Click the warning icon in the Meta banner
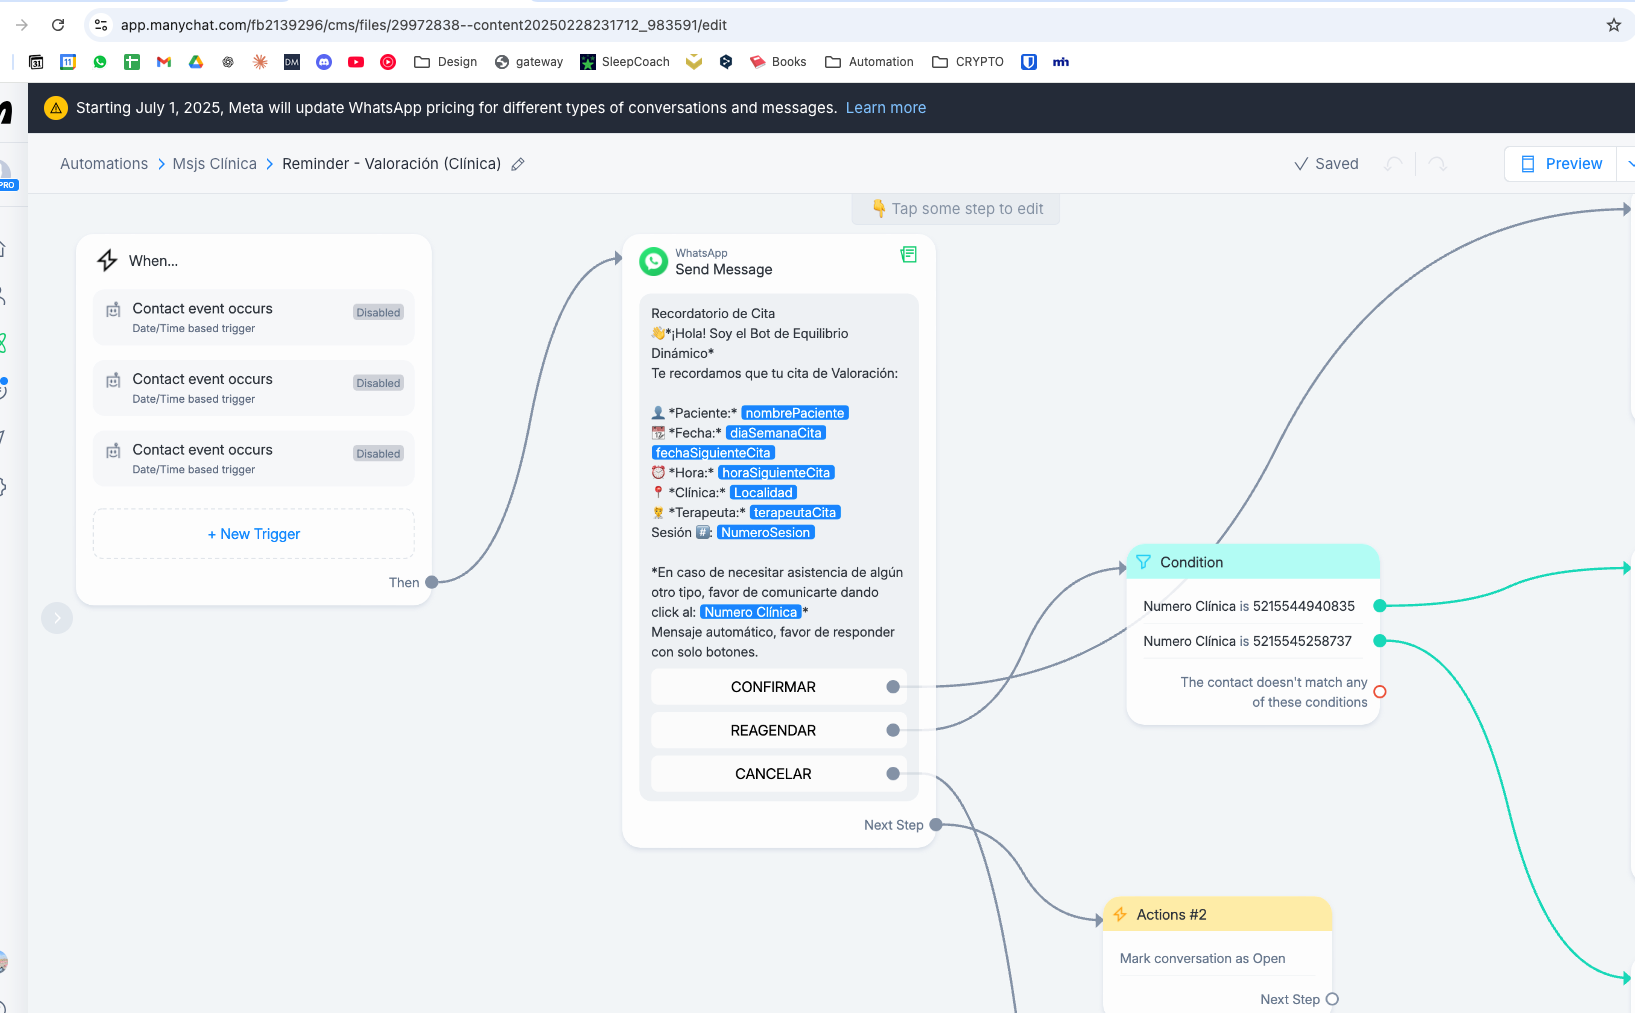 click(56, 108)
